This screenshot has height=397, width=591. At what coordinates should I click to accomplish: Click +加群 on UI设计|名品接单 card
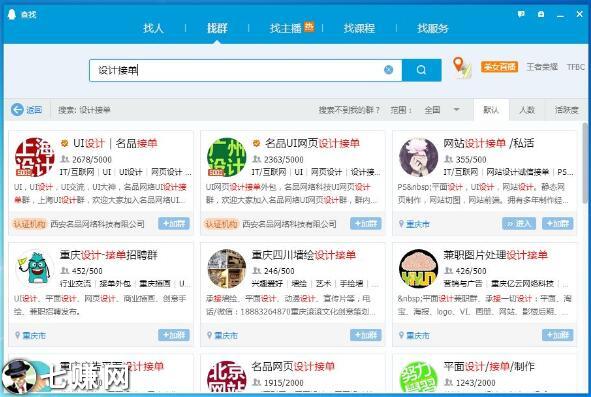[174, 224]
